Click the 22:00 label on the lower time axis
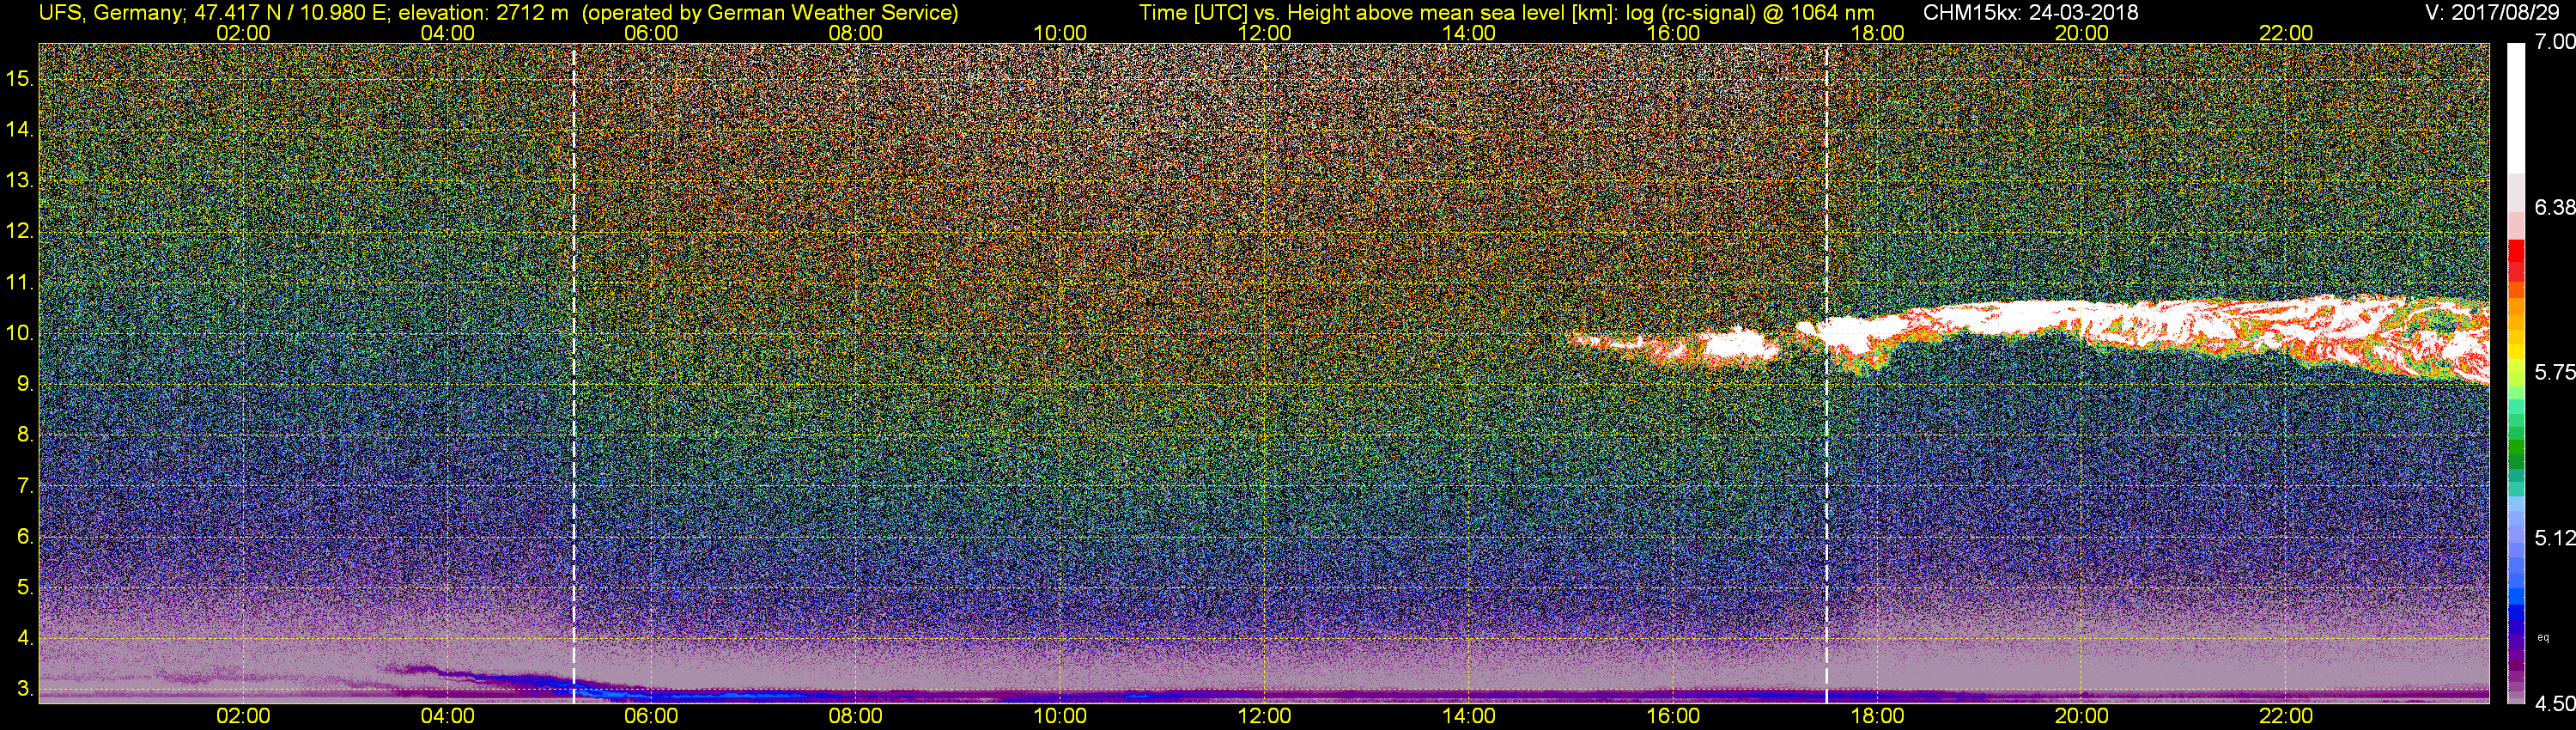The height and width of the screenshot is (730, 2576). pyautogui.click(x=2286, y=716)
